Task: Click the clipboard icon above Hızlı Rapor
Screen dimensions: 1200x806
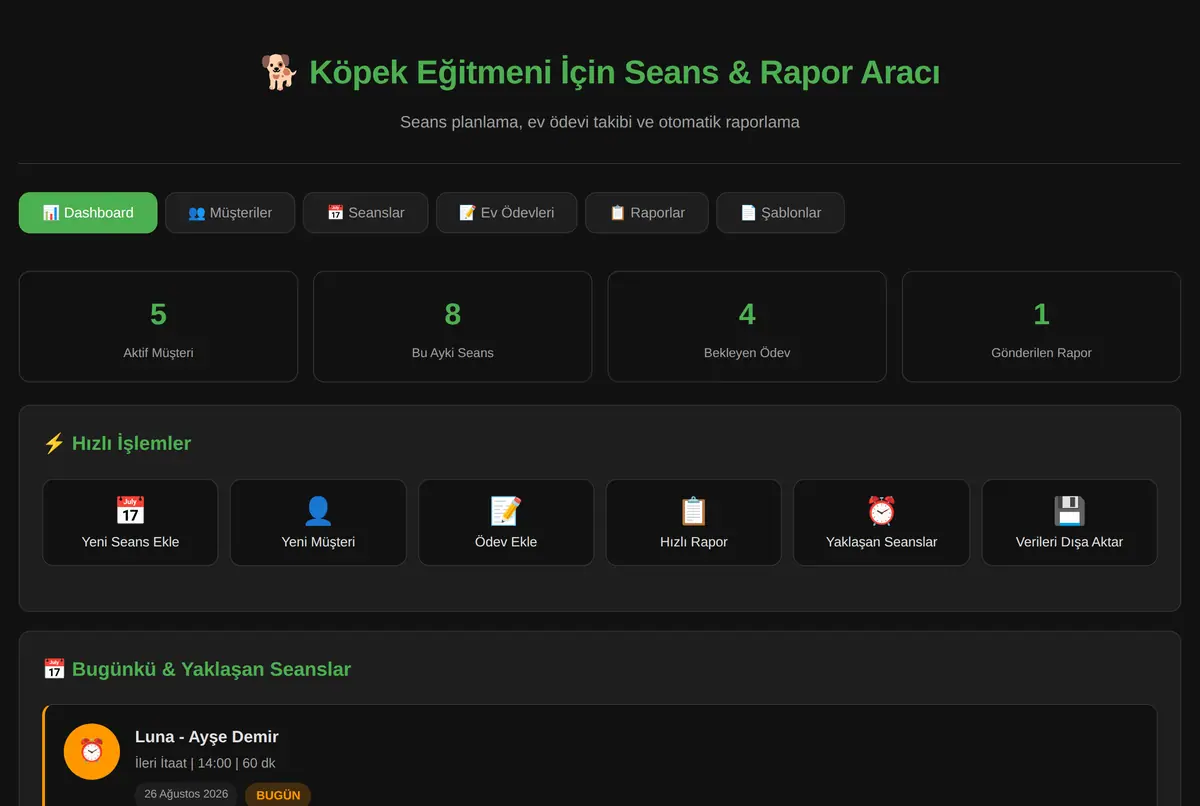Action: (694, 511)
